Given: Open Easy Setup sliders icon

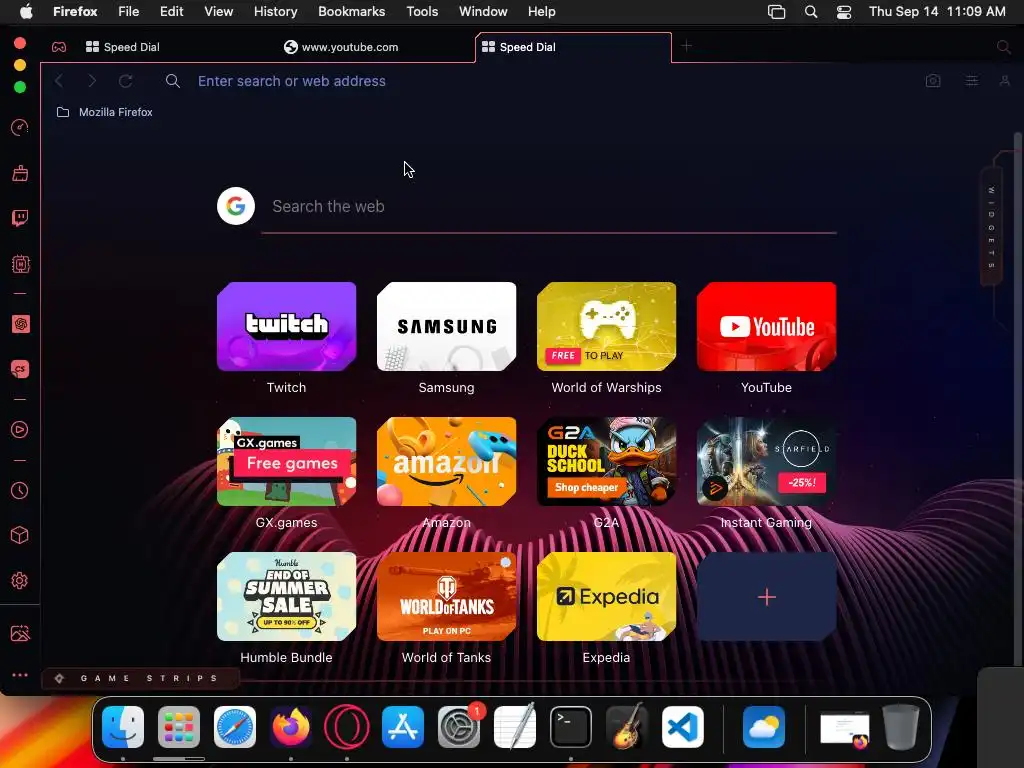Looking at the screenshot, I should click(972, 80).
